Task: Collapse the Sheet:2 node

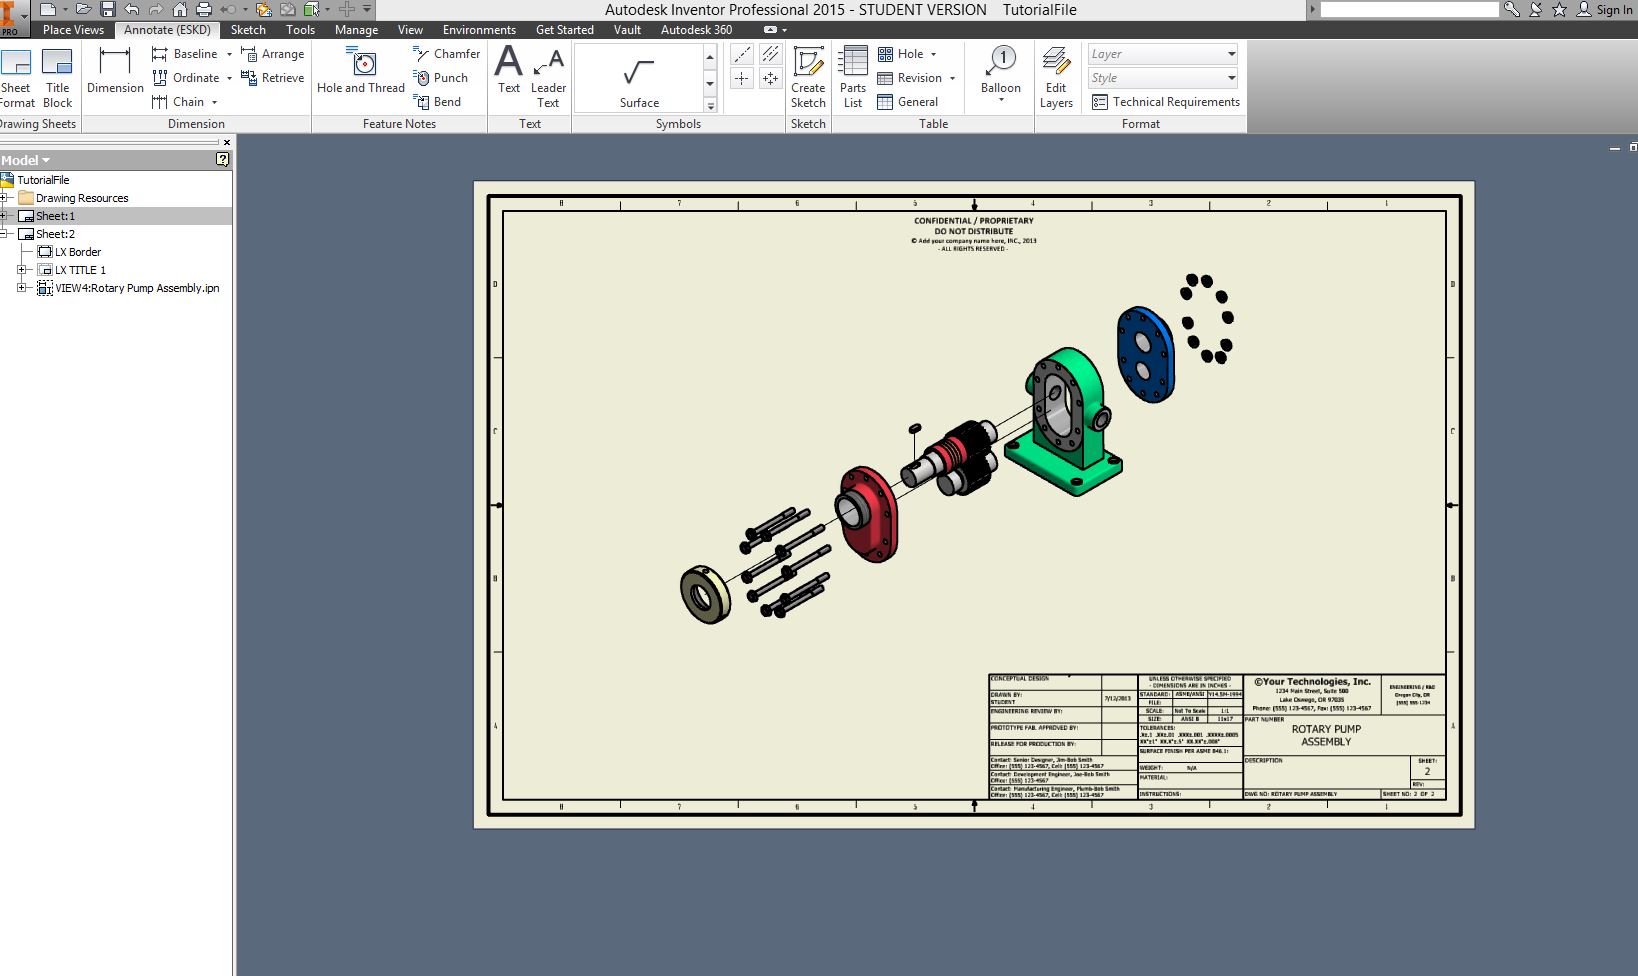Action: [4, 234]
